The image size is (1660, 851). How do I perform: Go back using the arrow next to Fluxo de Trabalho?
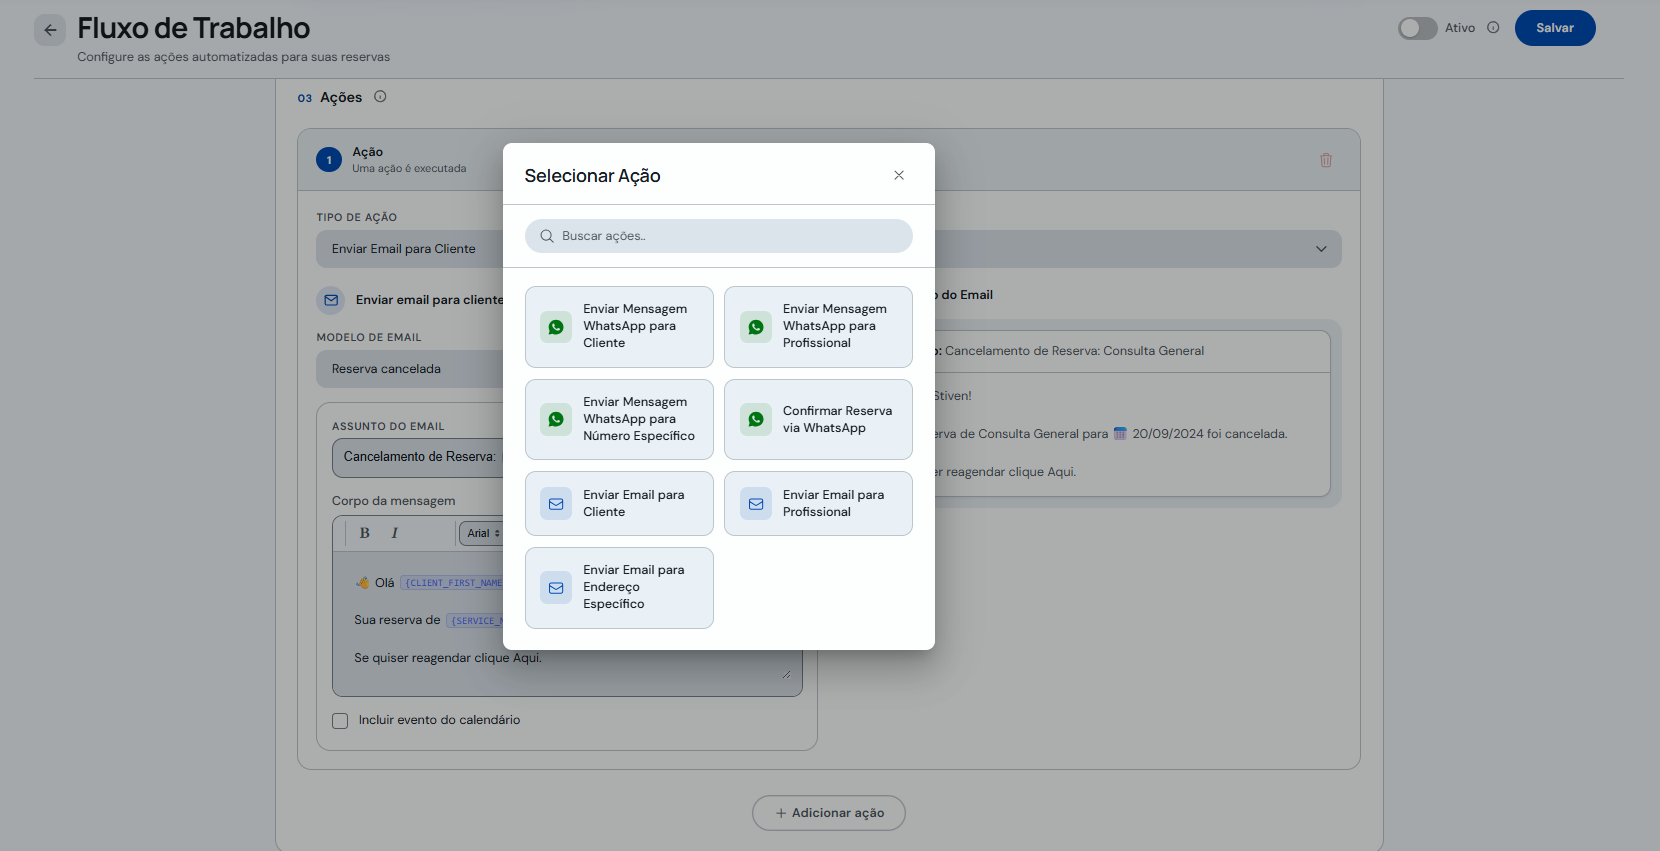click(x=50, y=30)
